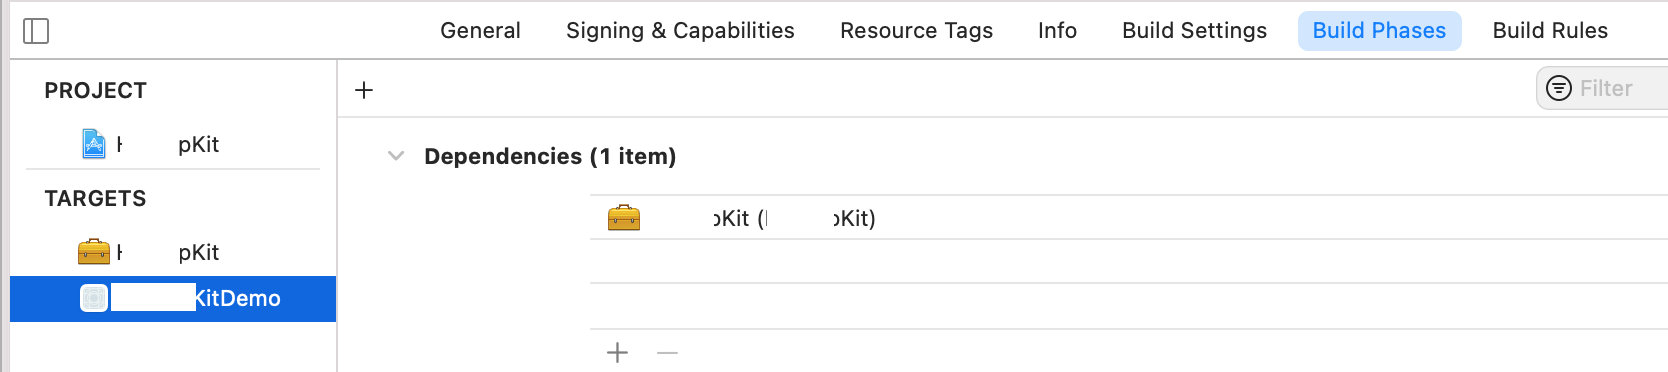Image resolution: width=1668 pixels, height=372 pixels.
Task: Select the dependency item in the list
Action: tap(1129, 217)
